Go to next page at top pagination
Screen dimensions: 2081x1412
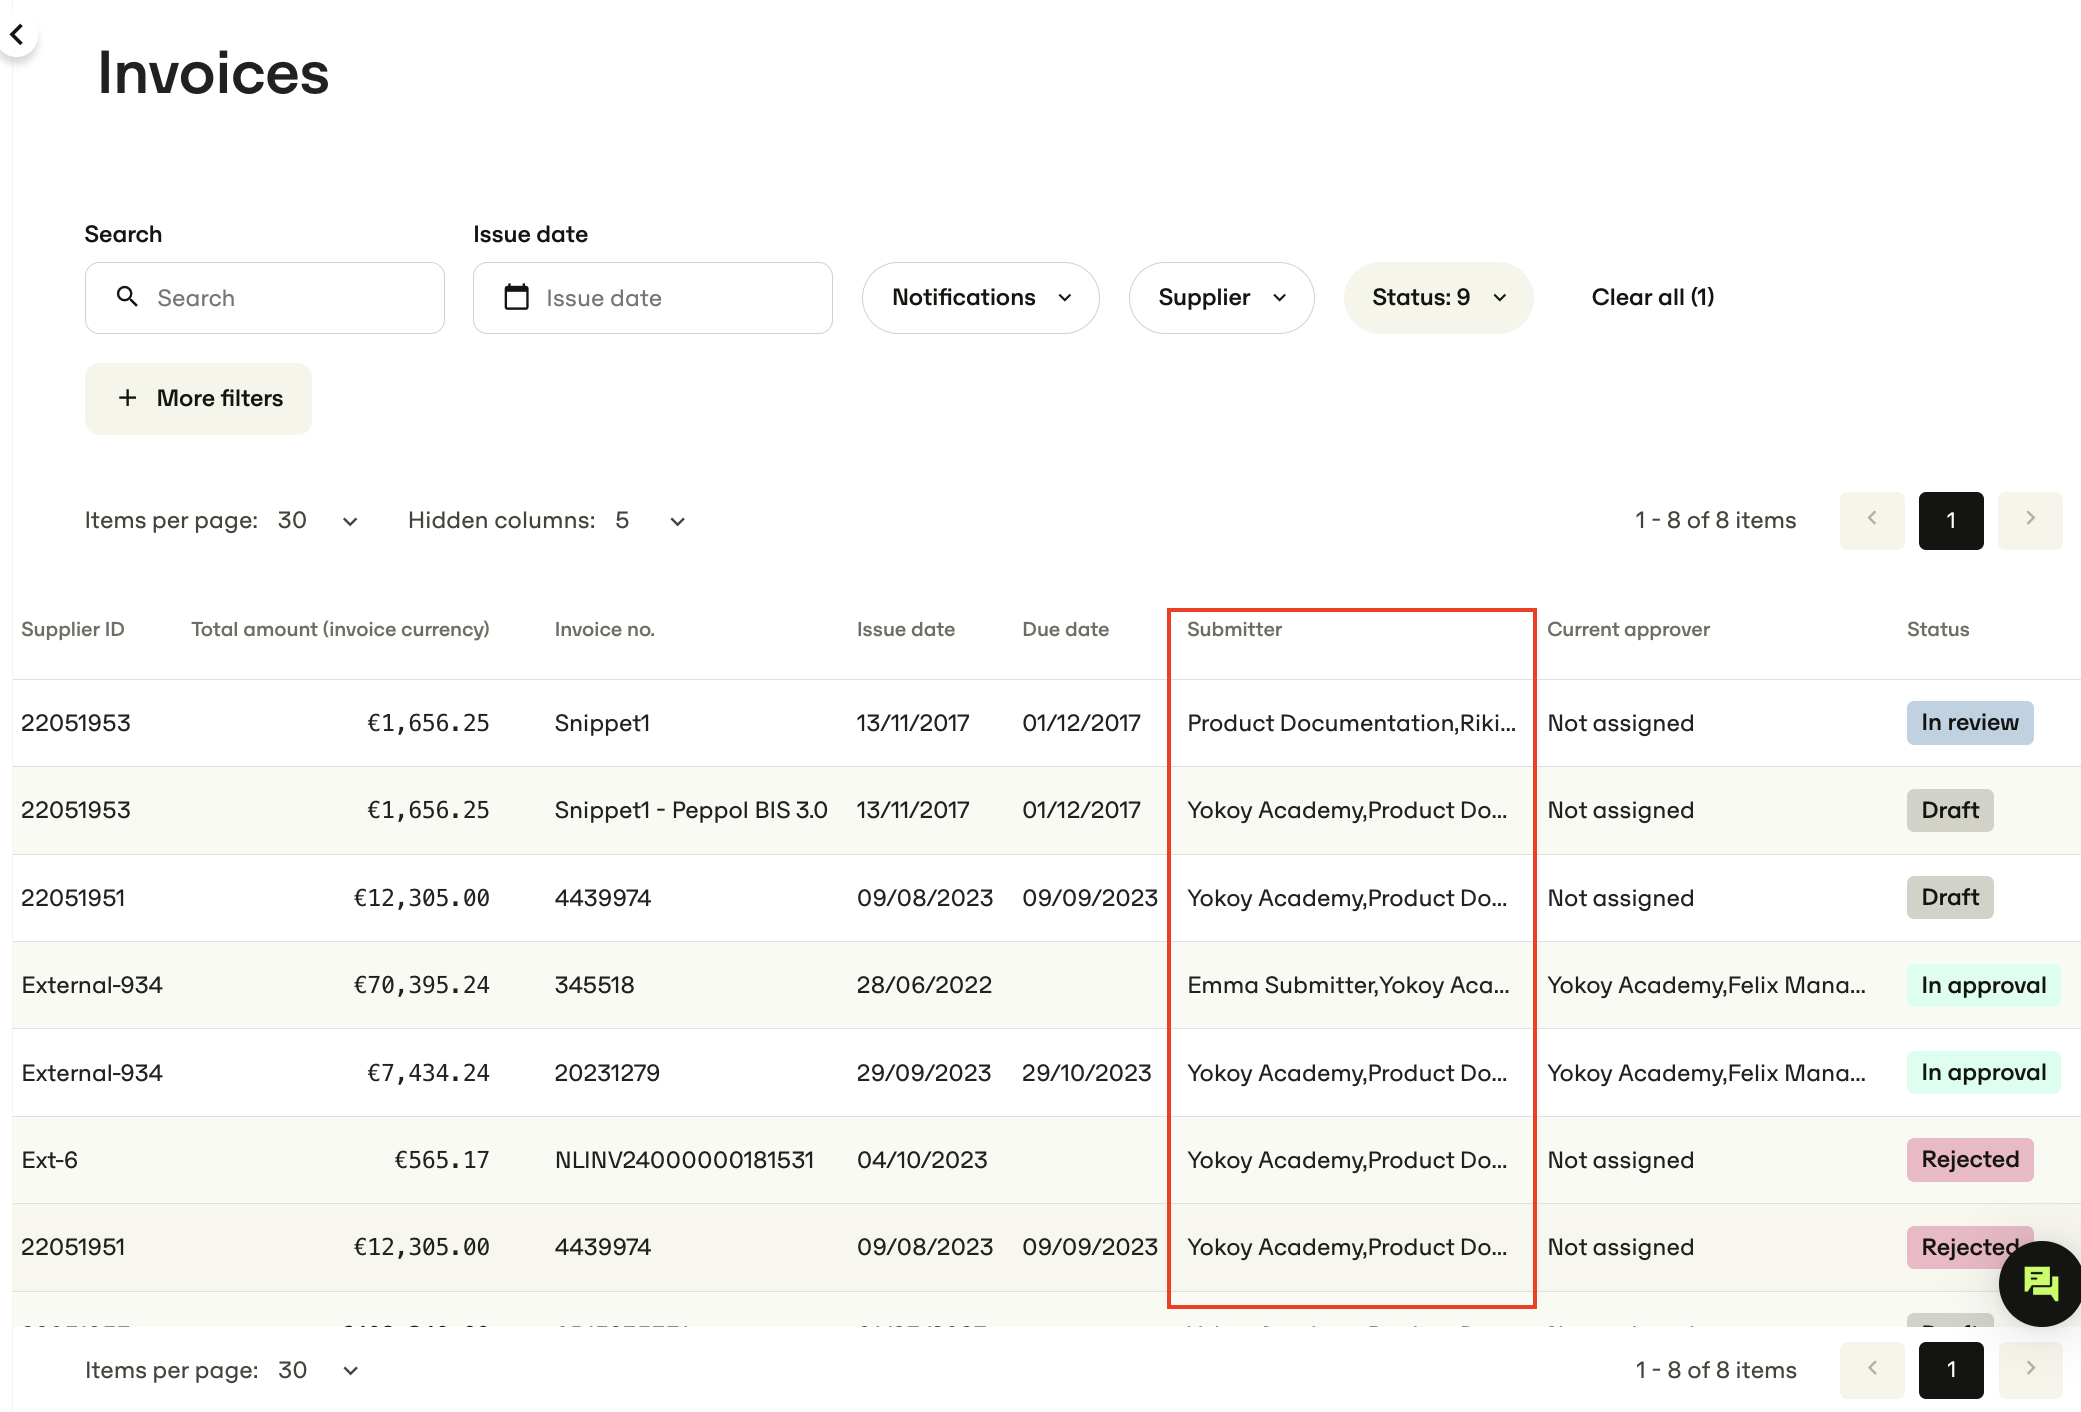[x=2029, y=520]
